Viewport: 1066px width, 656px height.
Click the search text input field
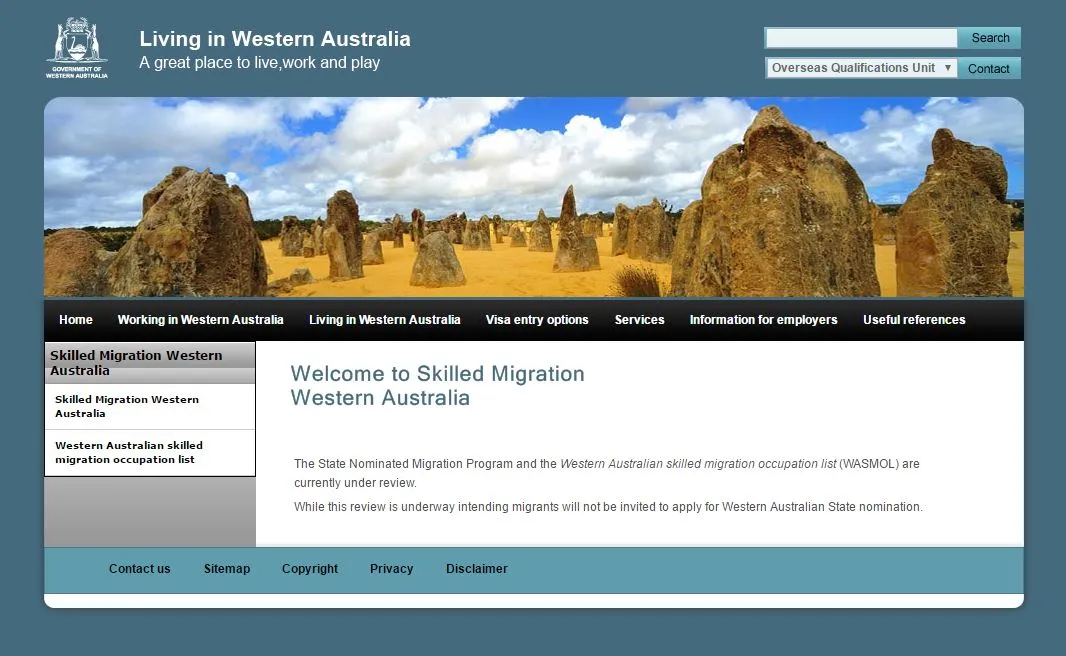pyautogui.click(x=861, y=38)
